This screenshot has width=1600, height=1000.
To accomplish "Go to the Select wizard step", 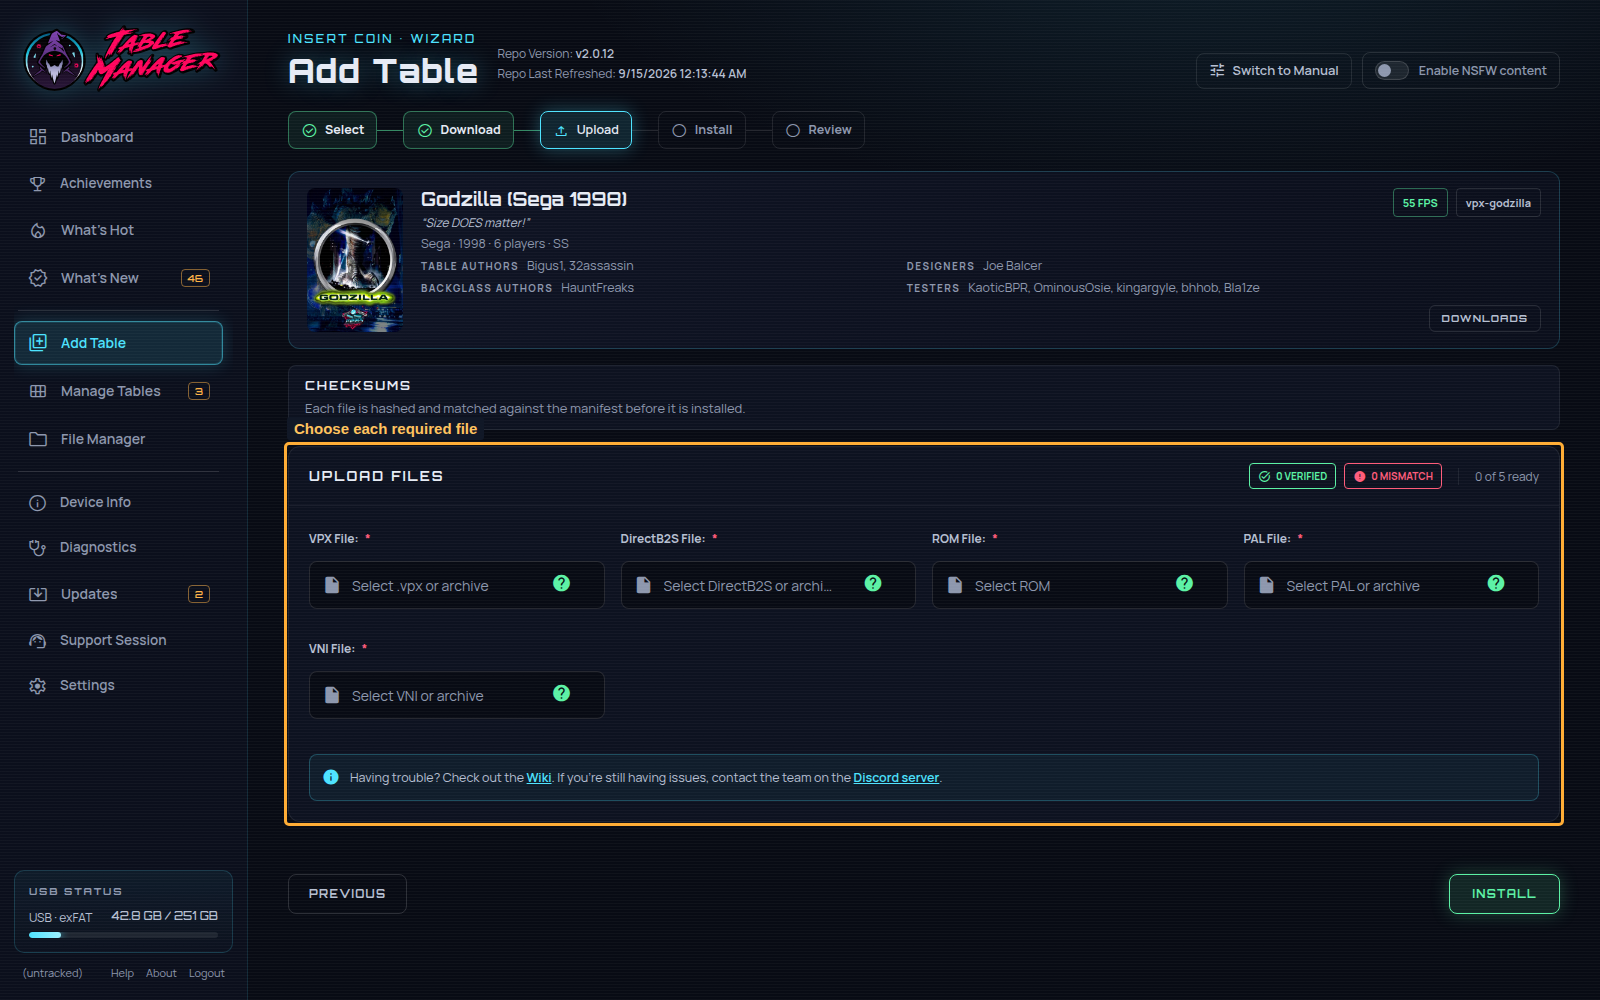I will coord(333,130).
